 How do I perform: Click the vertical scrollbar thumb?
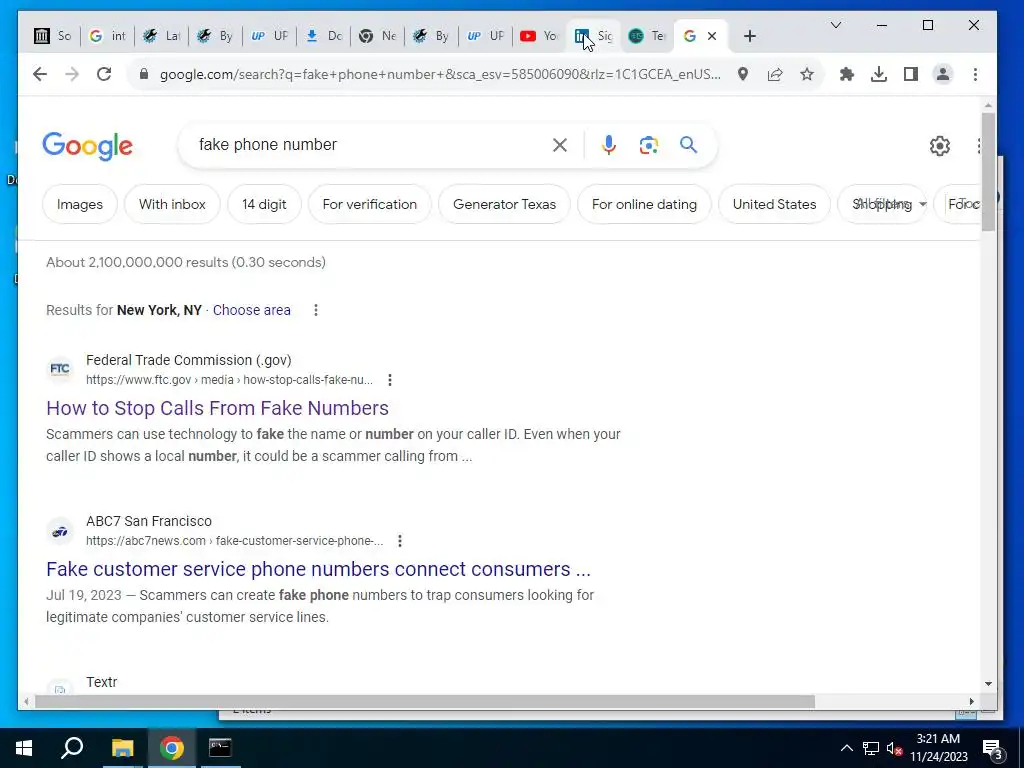[988, 171]
